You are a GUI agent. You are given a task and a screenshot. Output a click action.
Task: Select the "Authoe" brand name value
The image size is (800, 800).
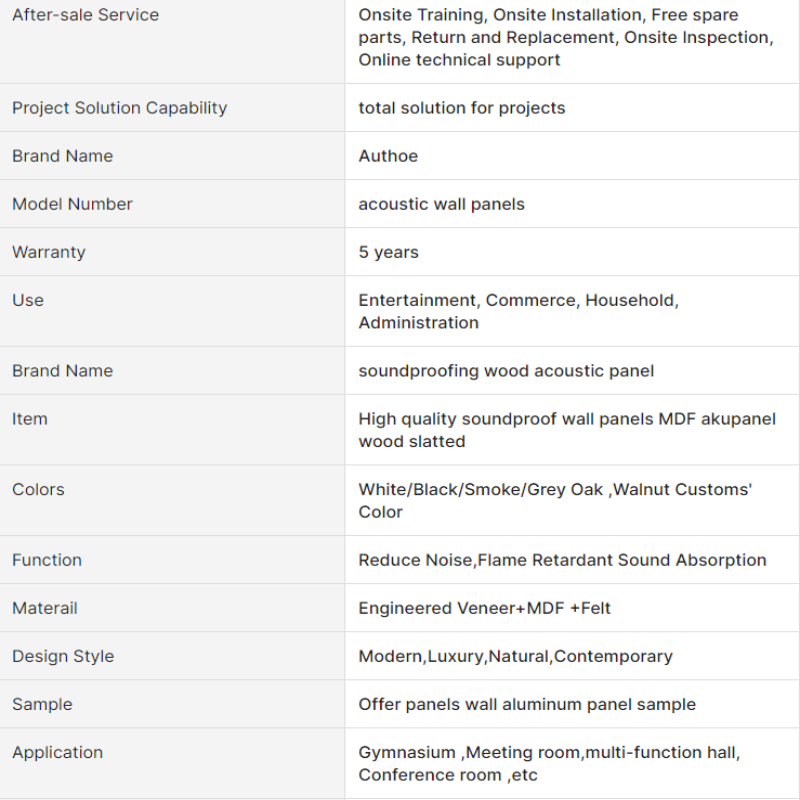click(388, 156)
